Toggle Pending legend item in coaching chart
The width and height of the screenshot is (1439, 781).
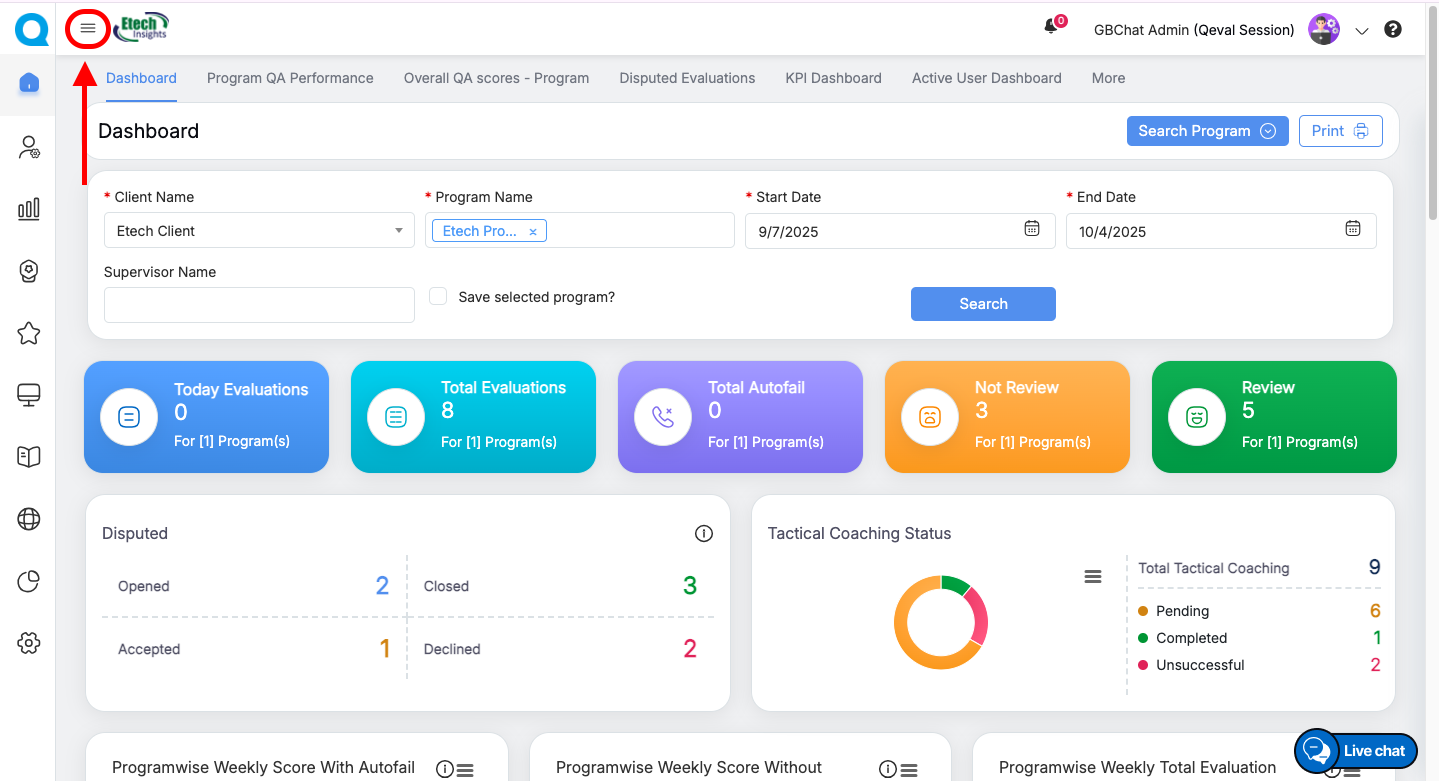pos(1181,611)
